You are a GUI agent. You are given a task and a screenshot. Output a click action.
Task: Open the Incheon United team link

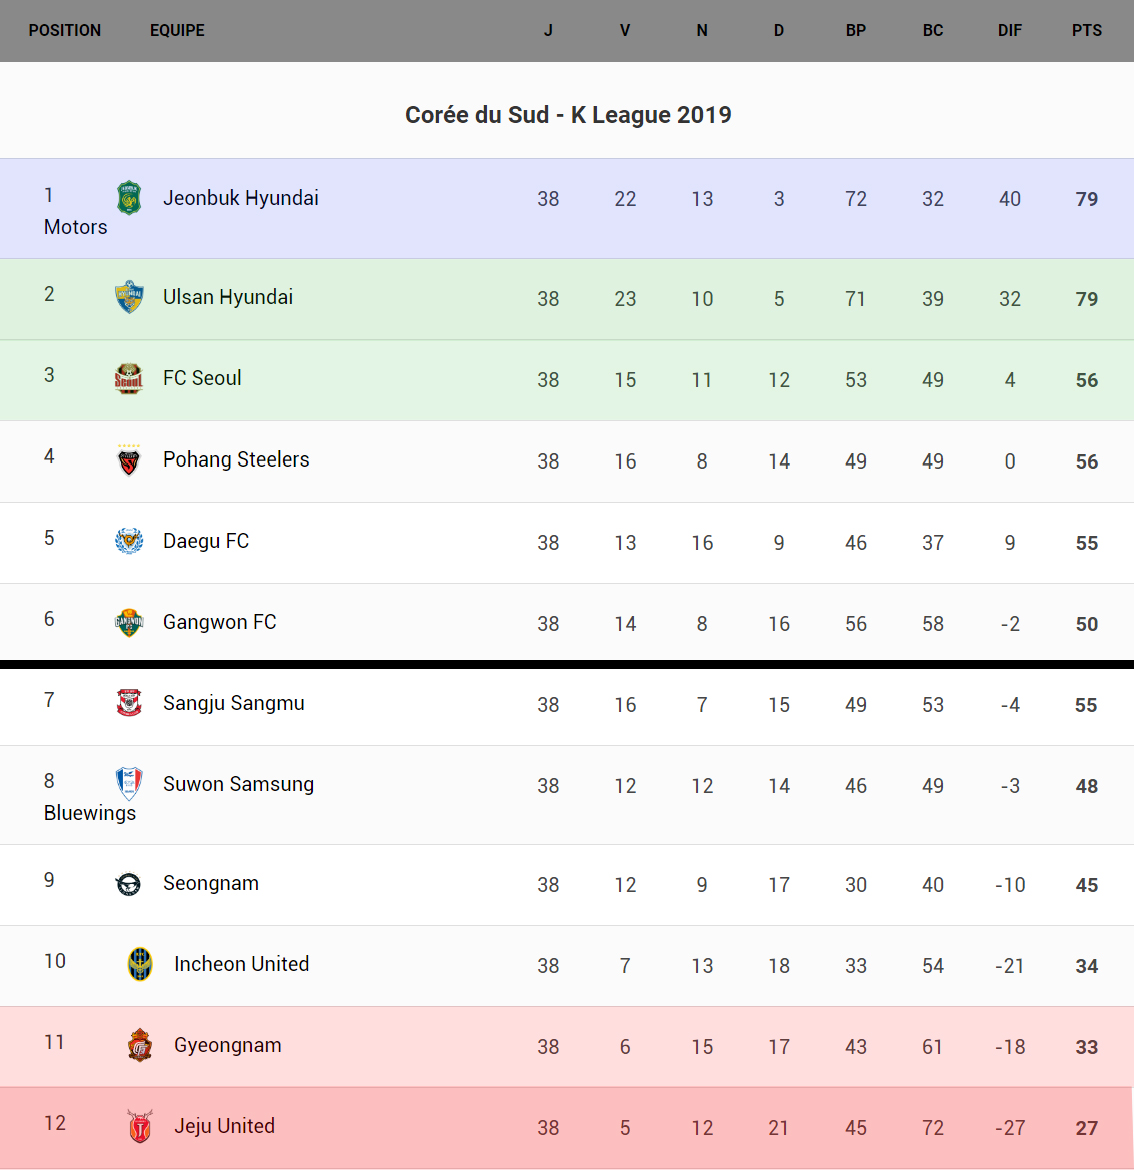click(241, 964)
